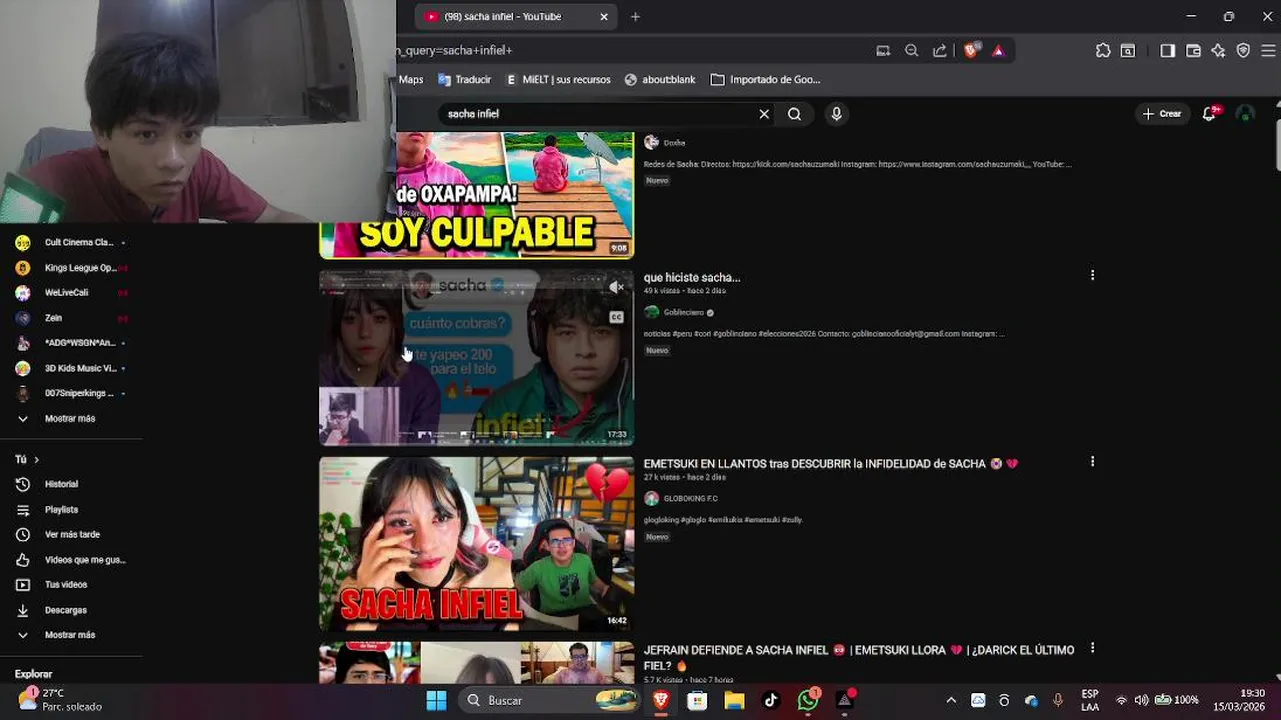Open the Tú section chevron
The image size is (1281, 720).
(36, 460)
